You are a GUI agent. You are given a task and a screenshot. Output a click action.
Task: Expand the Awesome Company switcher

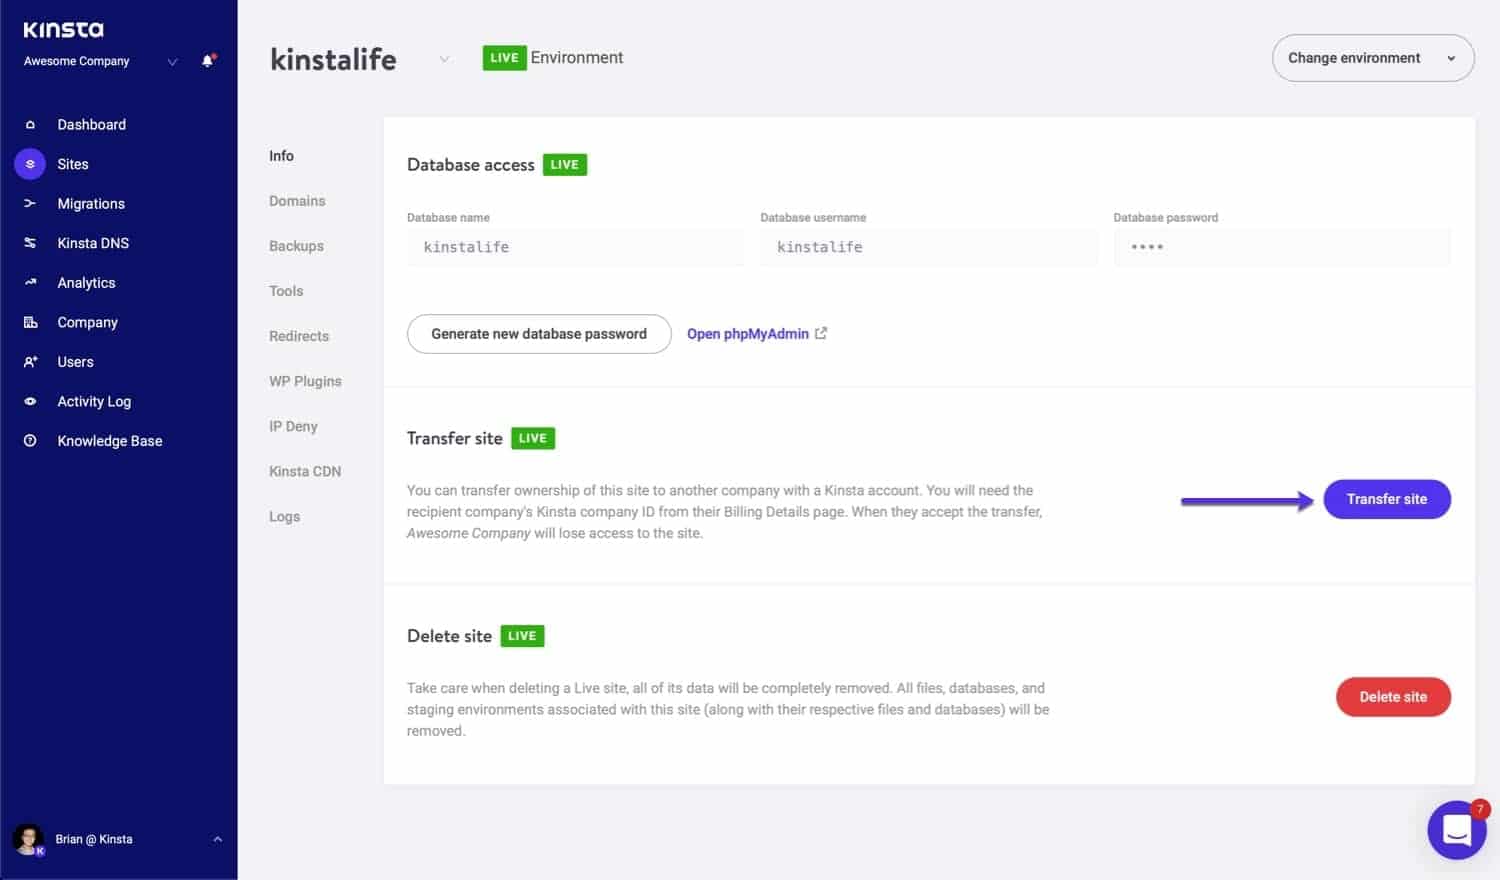[x=172, y=62]
